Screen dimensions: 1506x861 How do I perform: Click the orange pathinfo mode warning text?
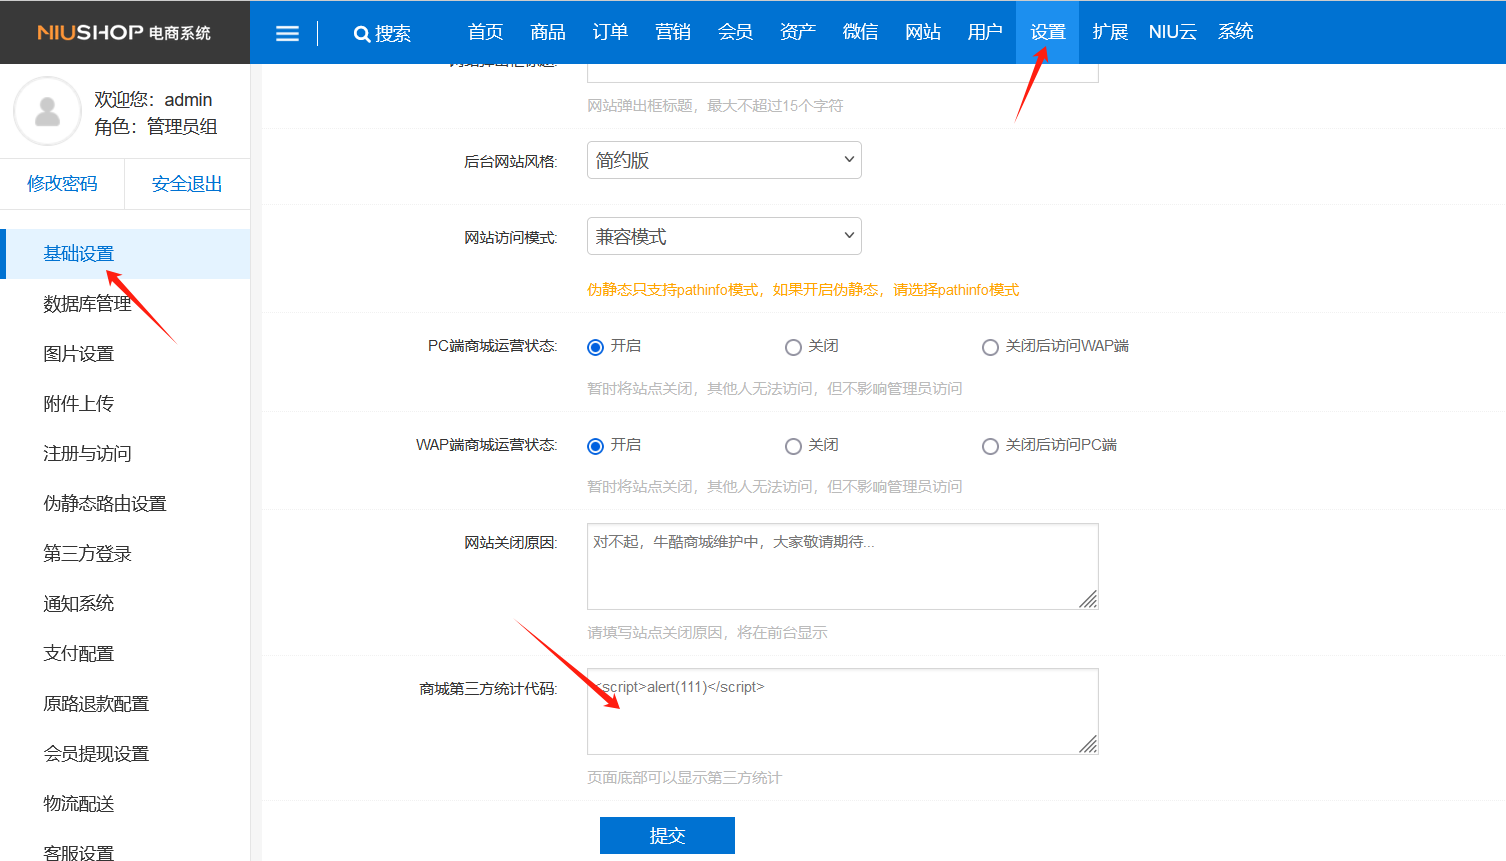(x=803, y=290)
